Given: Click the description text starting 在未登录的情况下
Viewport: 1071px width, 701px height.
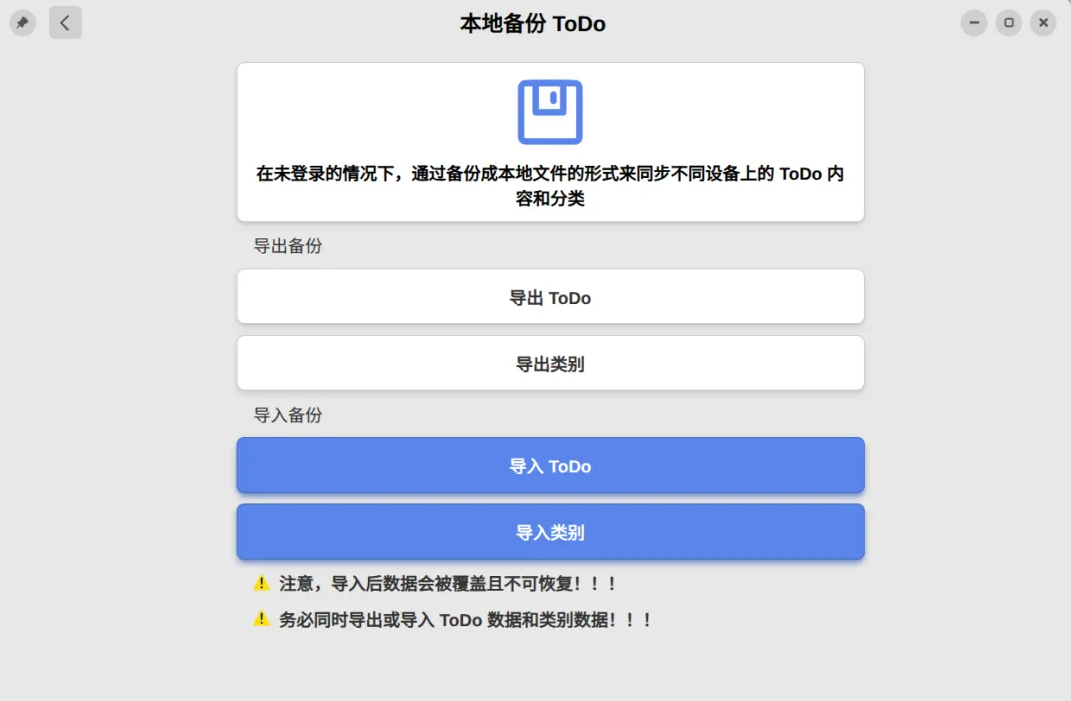Looking at the screenshot, I should [550, 186].
